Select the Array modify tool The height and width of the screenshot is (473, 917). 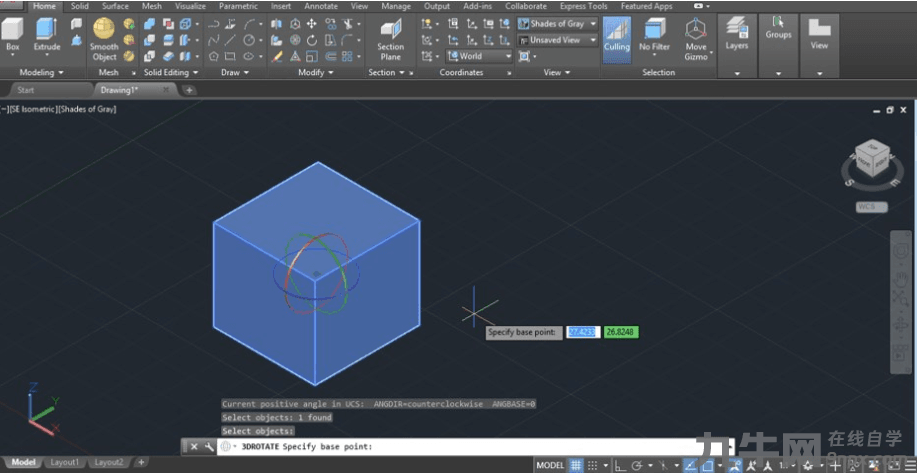click(347, 56)
